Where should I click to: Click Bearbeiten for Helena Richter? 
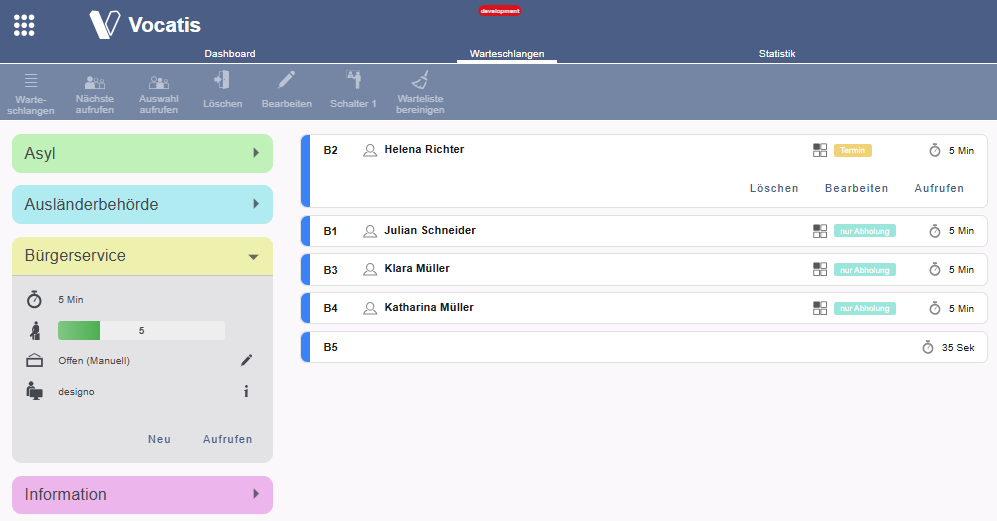[x=856, y=188]
